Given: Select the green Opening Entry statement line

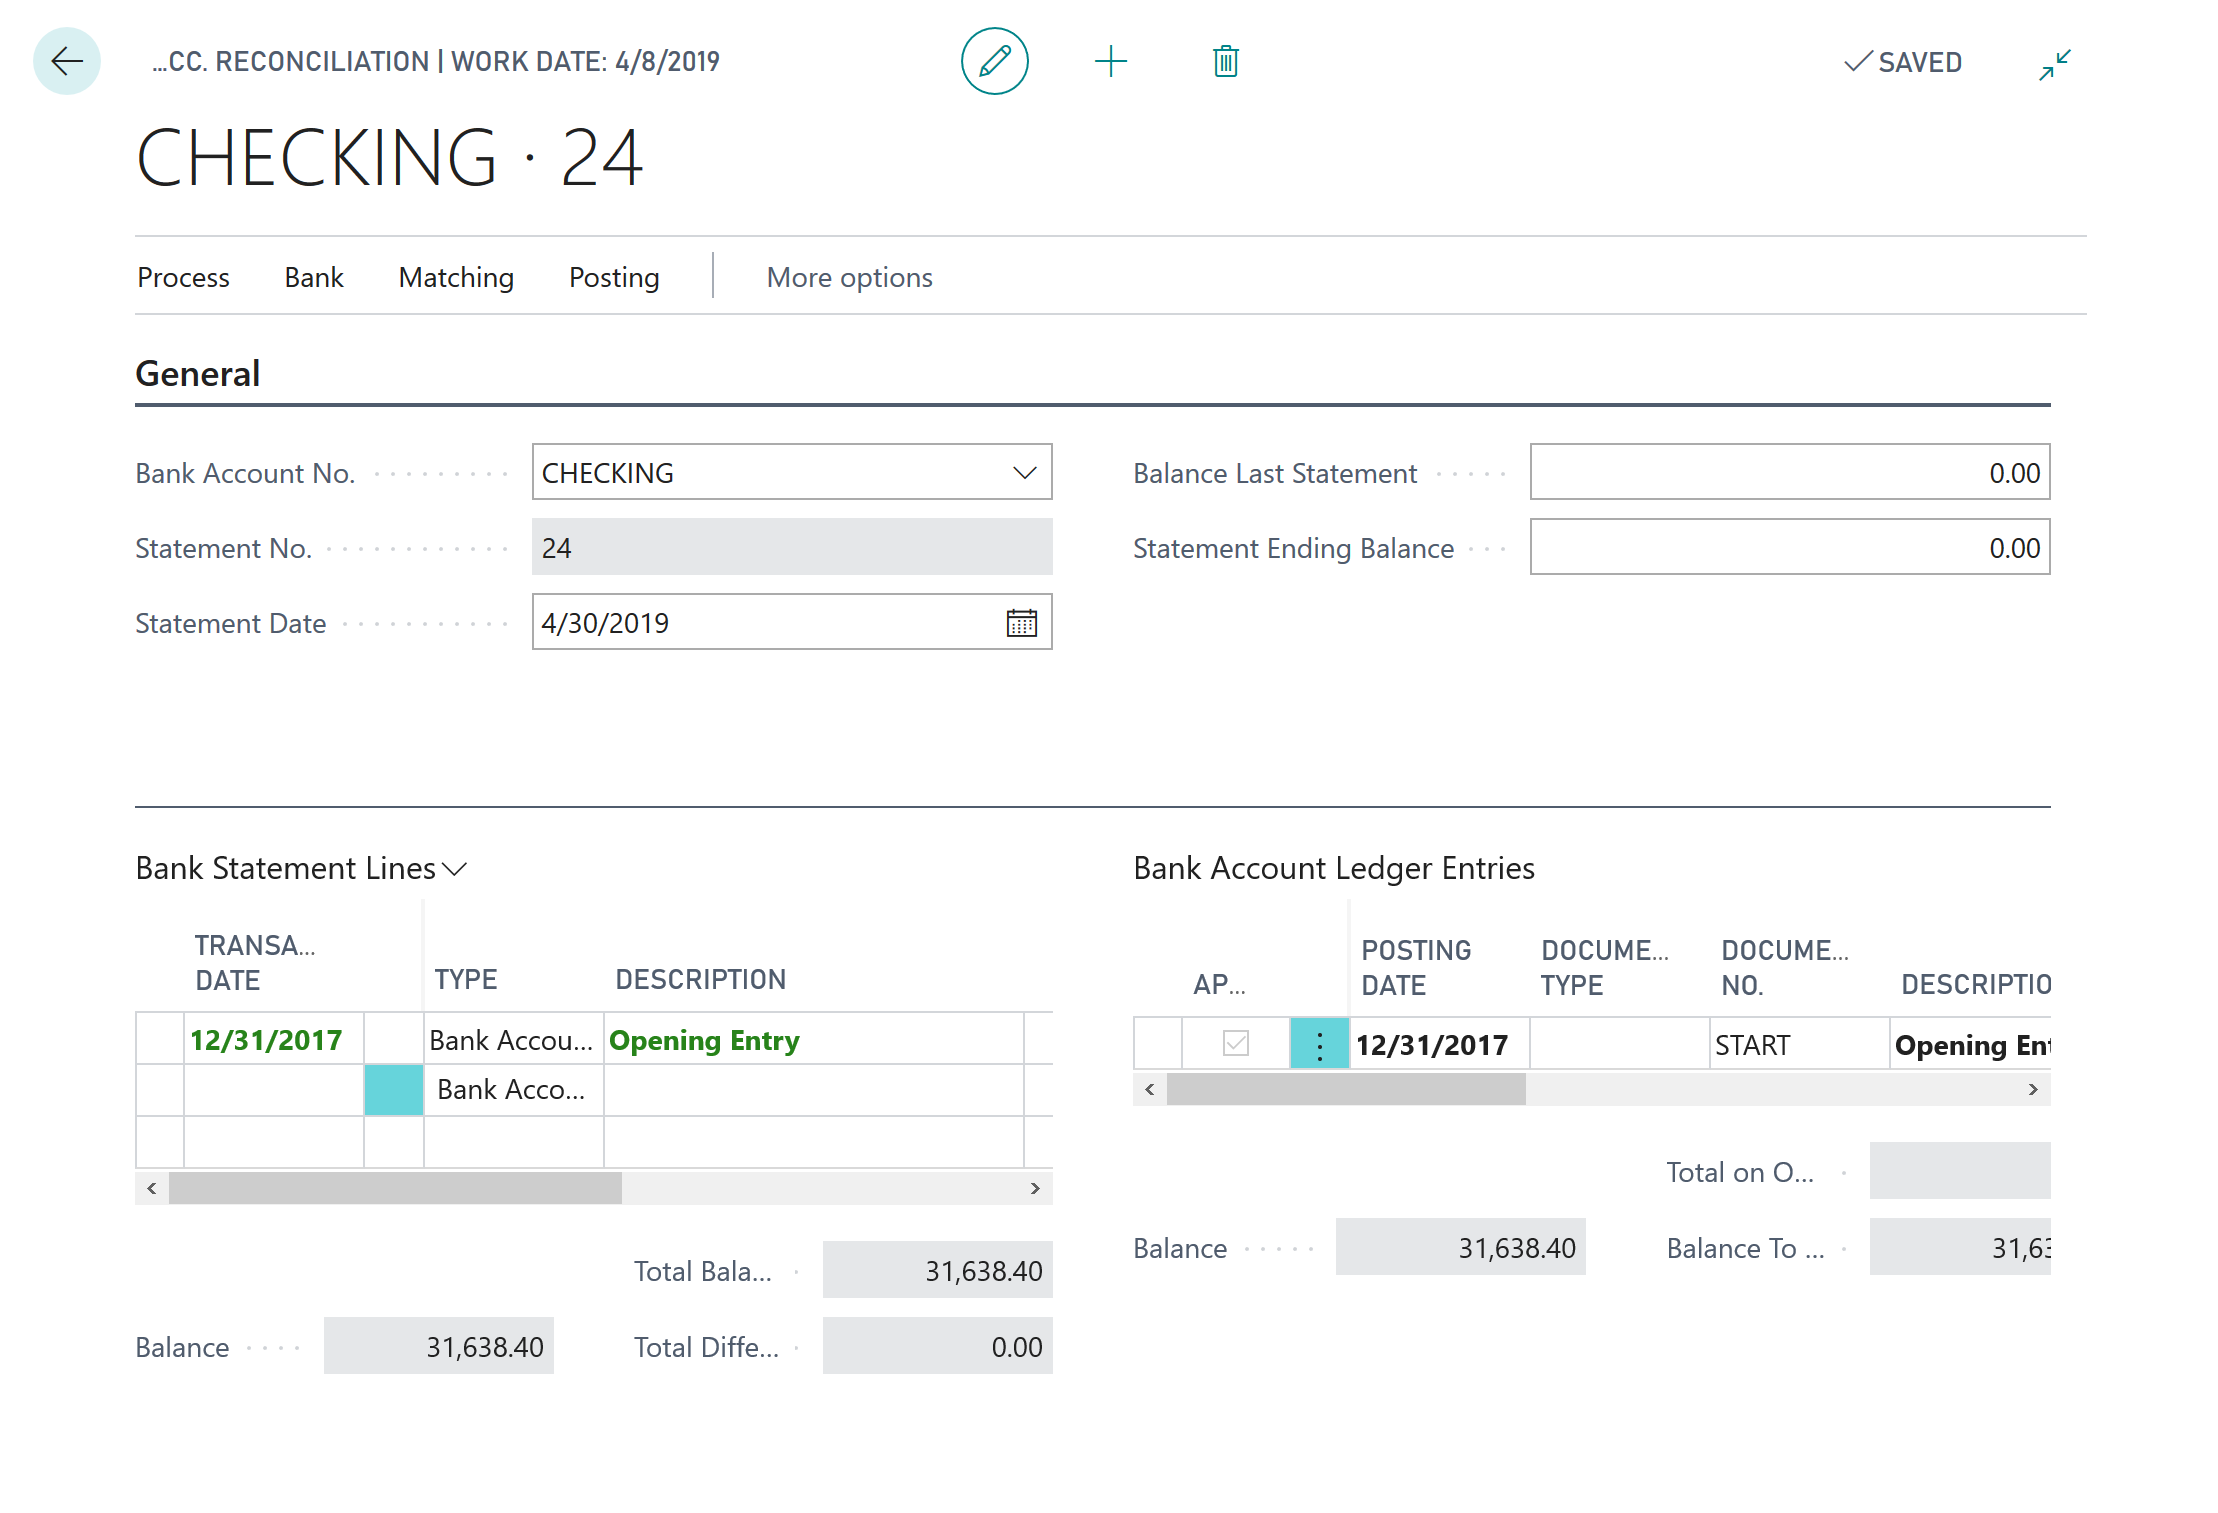Looking at the screenshot, I should [704, 1040].
